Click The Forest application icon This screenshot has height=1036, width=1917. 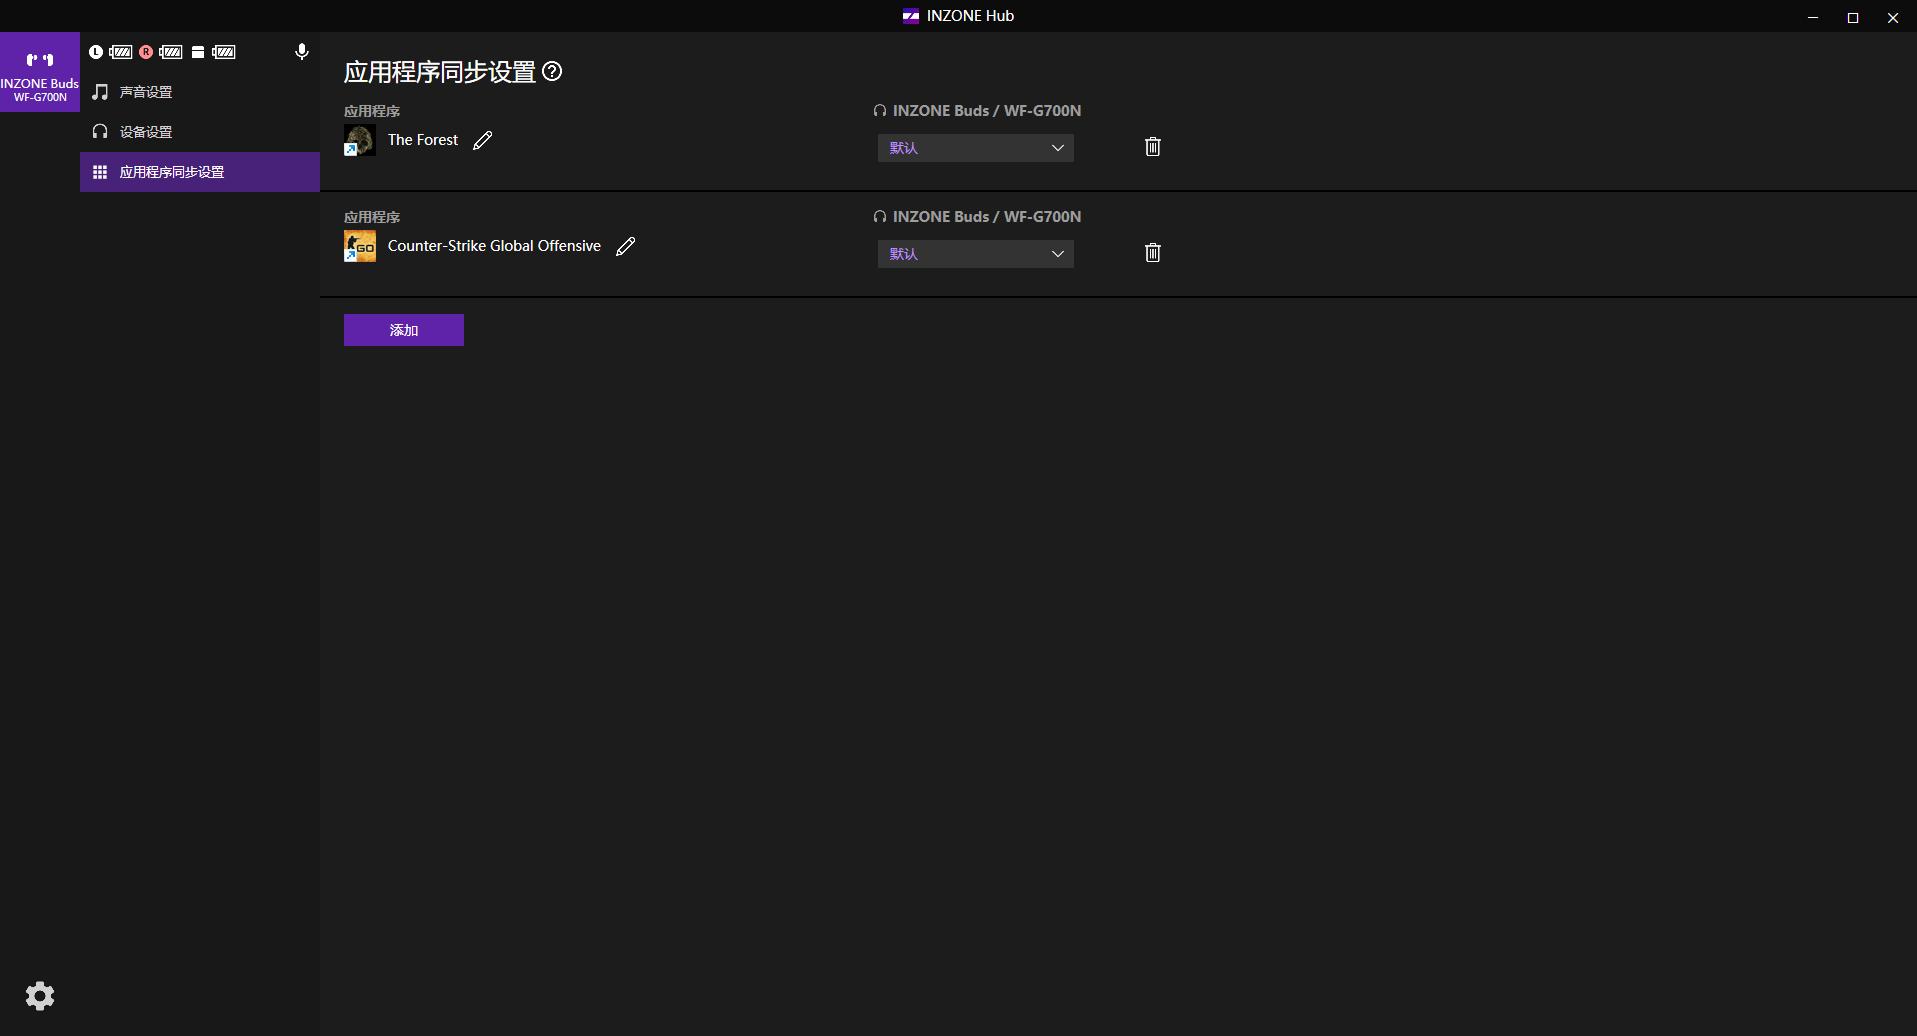tap(360, 140)
